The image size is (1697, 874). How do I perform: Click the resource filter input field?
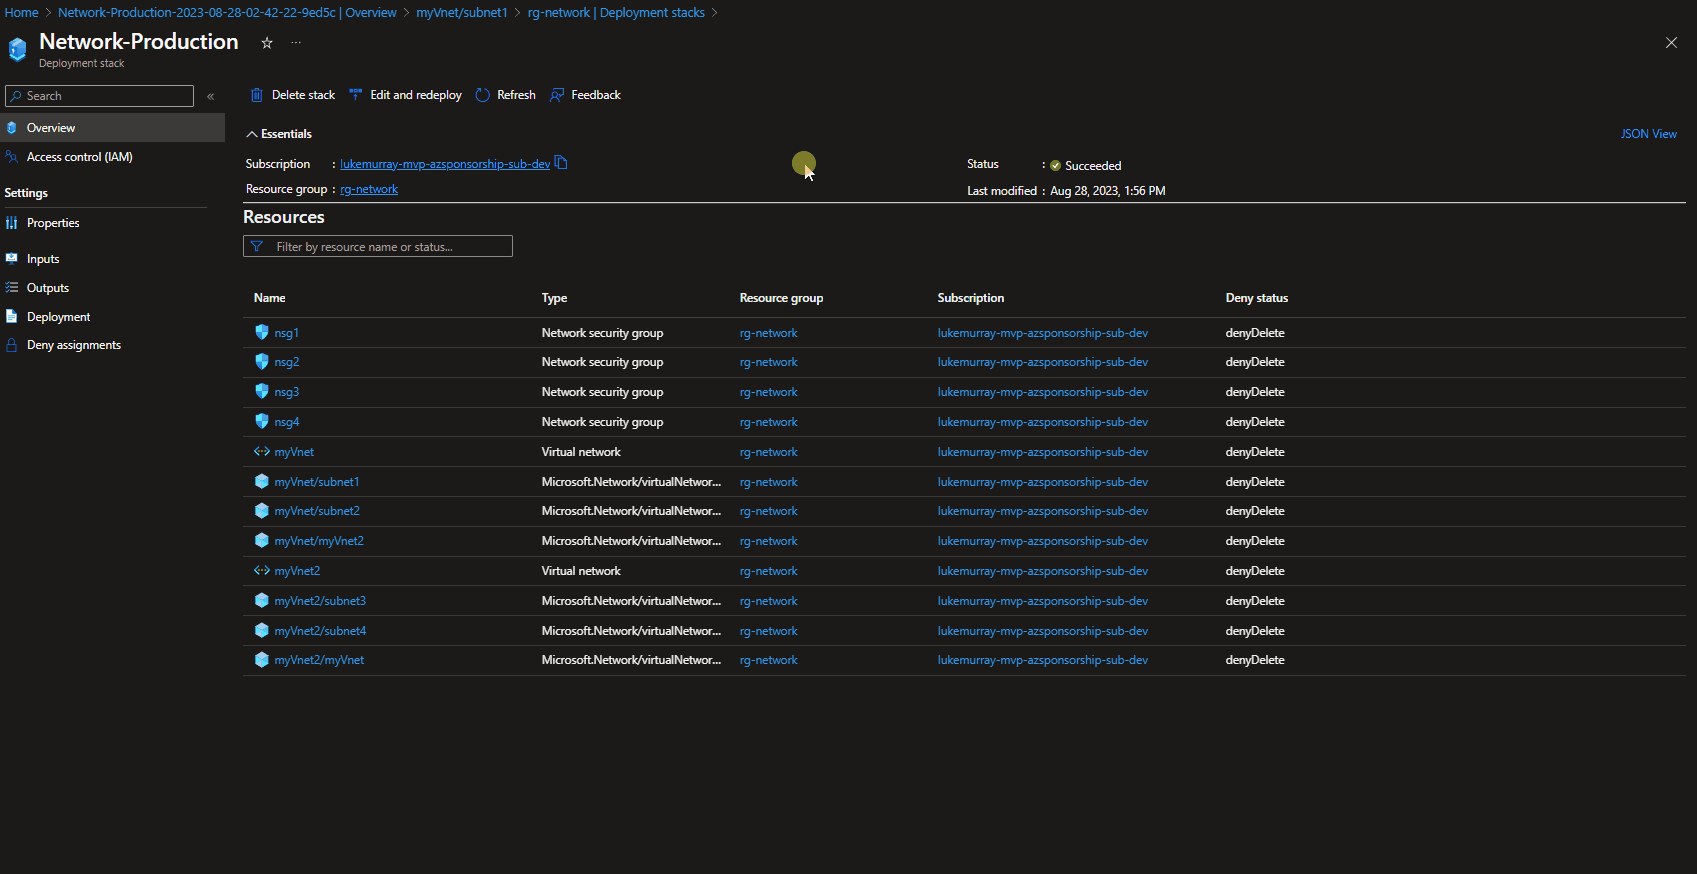[x=385, y=247]
